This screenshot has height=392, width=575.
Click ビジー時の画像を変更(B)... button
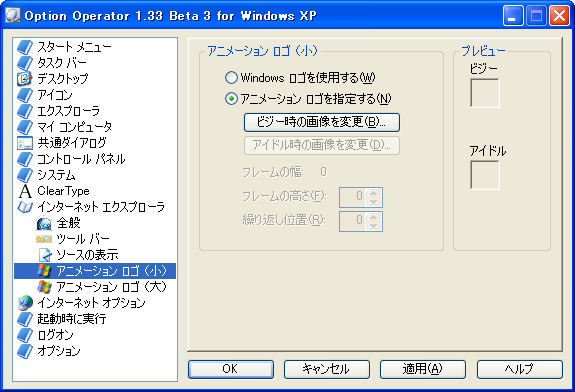322,122
